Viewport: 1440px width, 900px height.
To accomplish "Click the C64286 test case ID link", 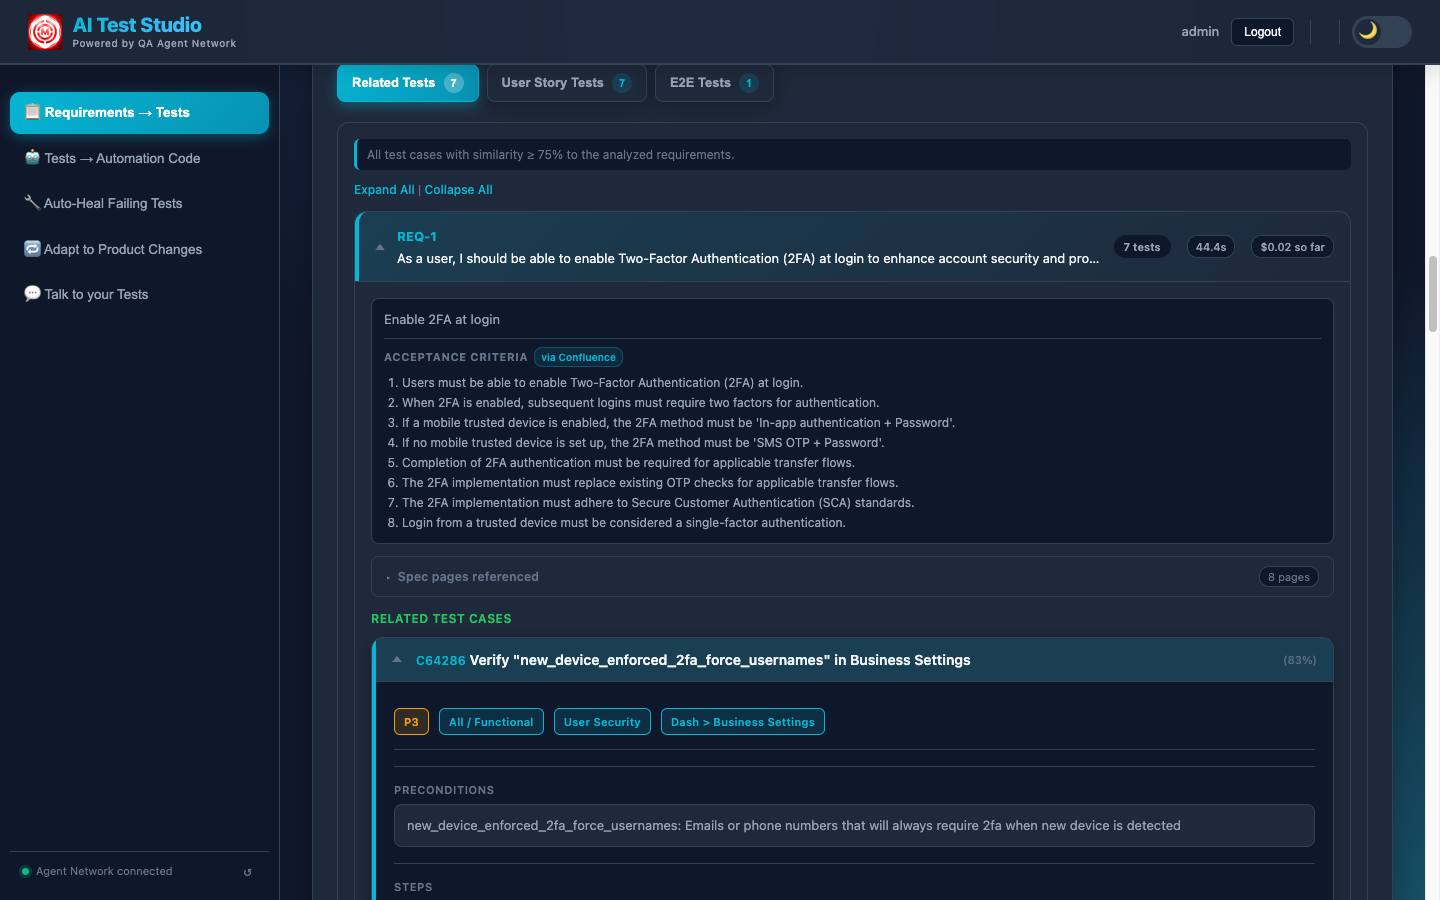I will point(441,660).
